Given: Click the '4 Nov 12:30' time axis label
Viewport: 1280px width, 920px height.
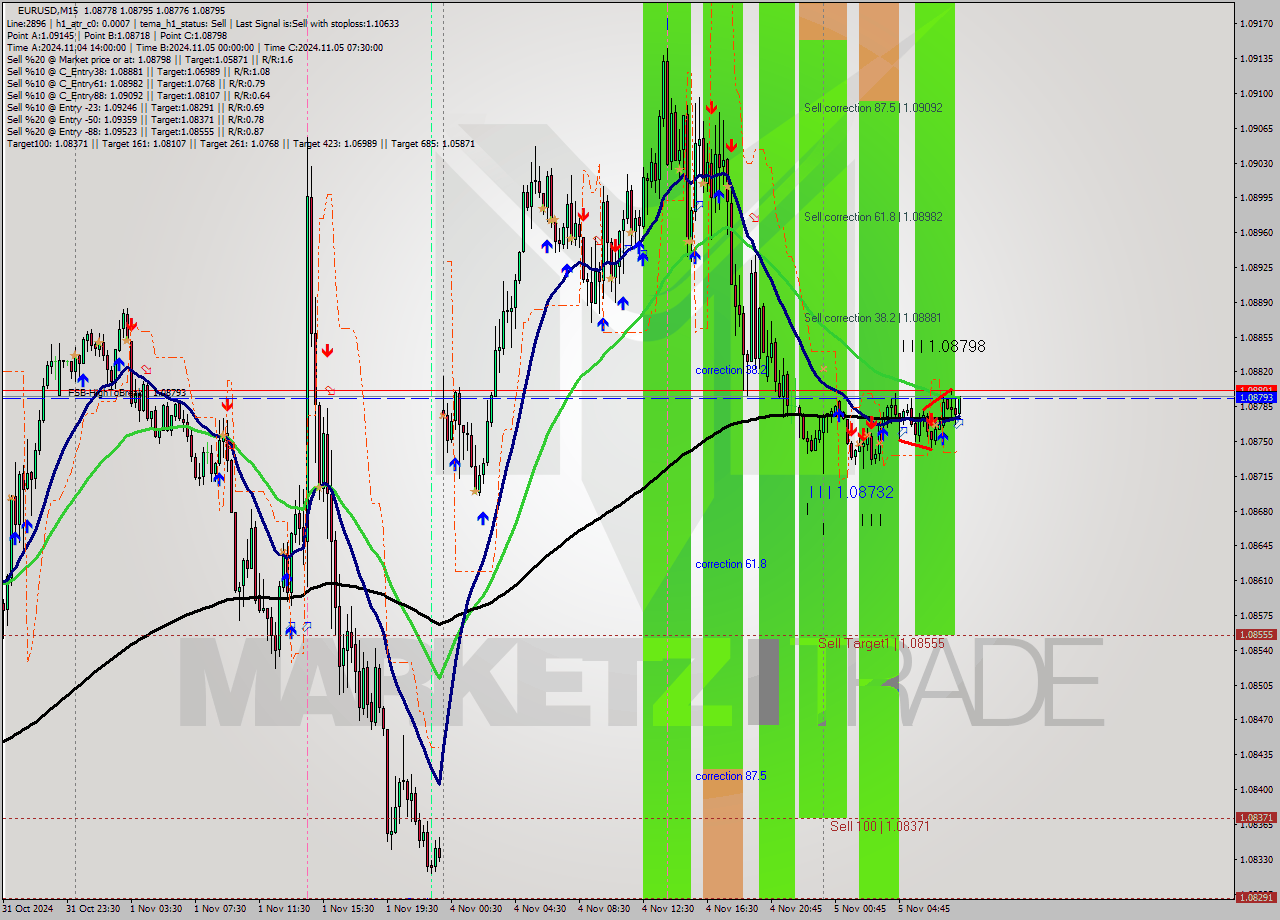Looking at the screenshot, I should (668, 909).
